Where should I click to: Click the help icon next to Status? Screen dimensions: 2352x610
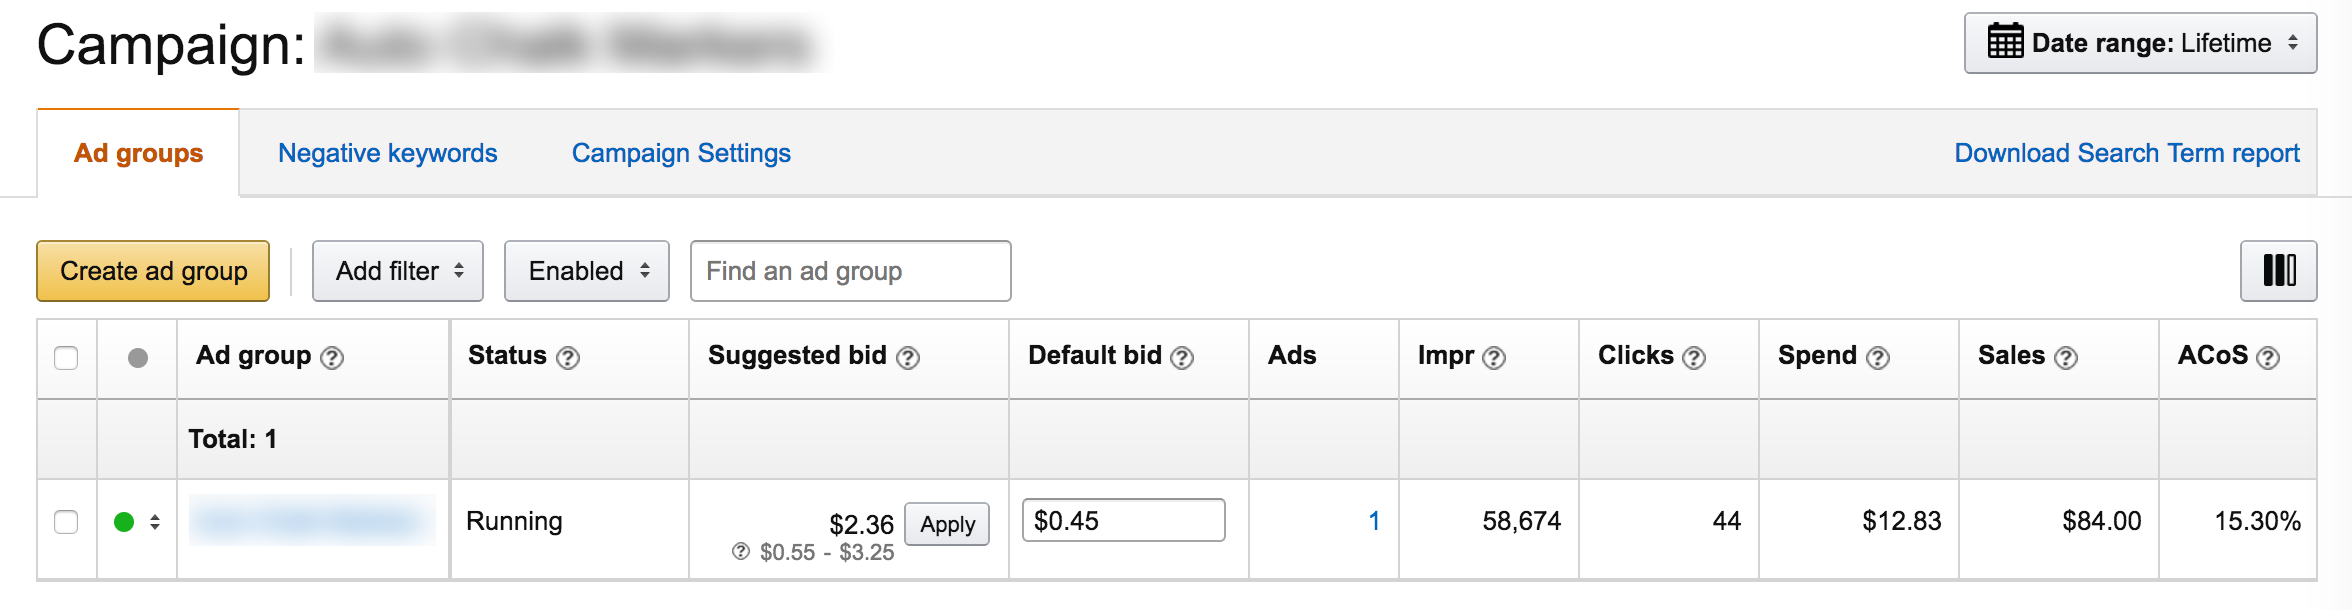pos(568,357)
